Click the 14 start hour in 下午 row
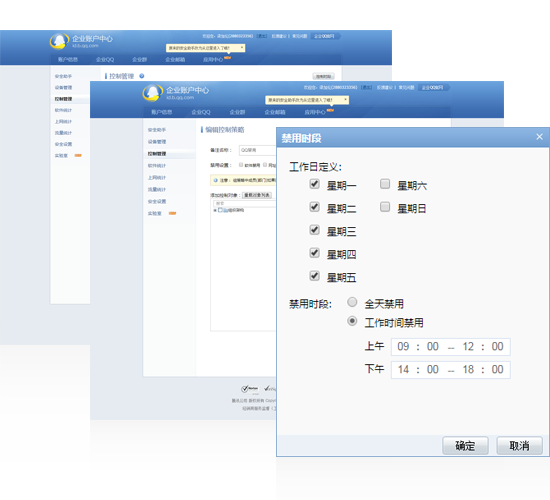This screenshot has height=500, width=550. 403,369
